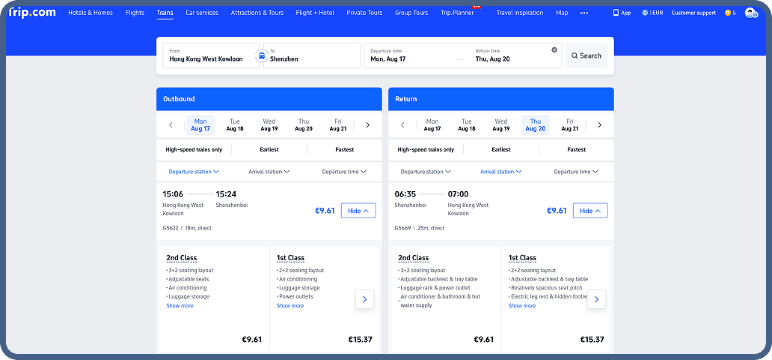Open the App download link

(x=621, y=13)
